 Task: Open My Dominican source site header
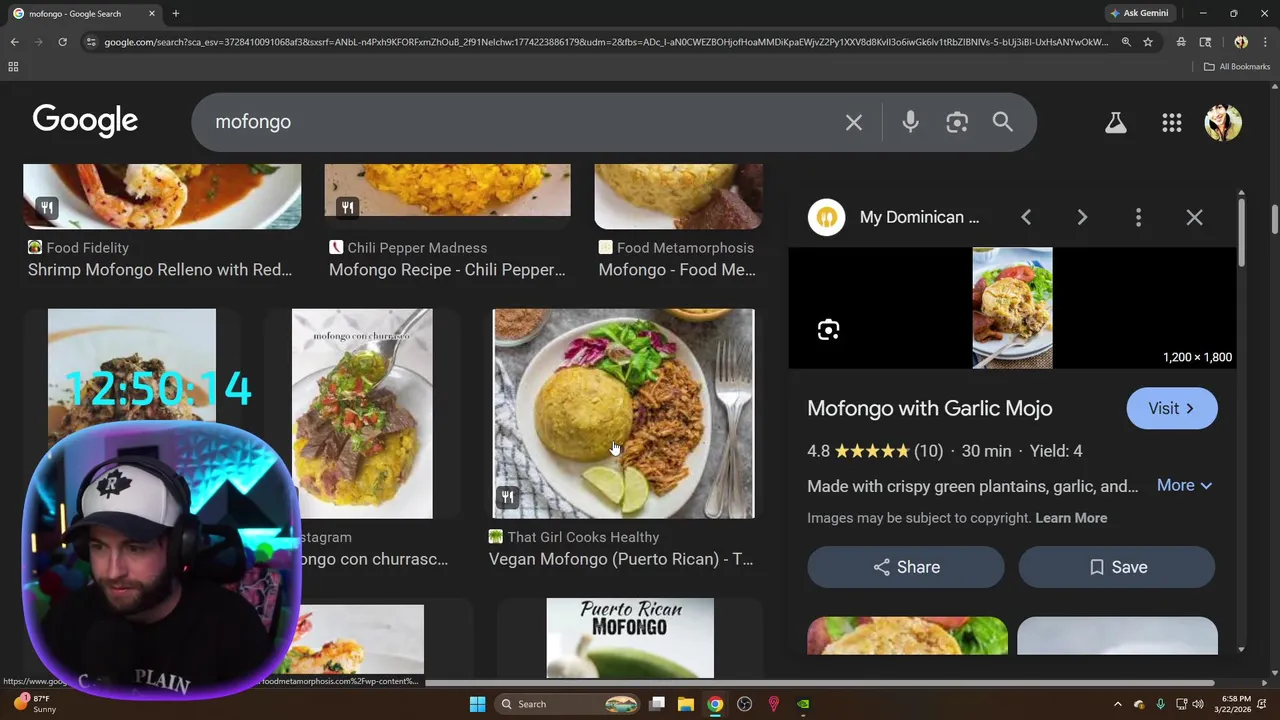pyautogui.click(x=894, y=217)
